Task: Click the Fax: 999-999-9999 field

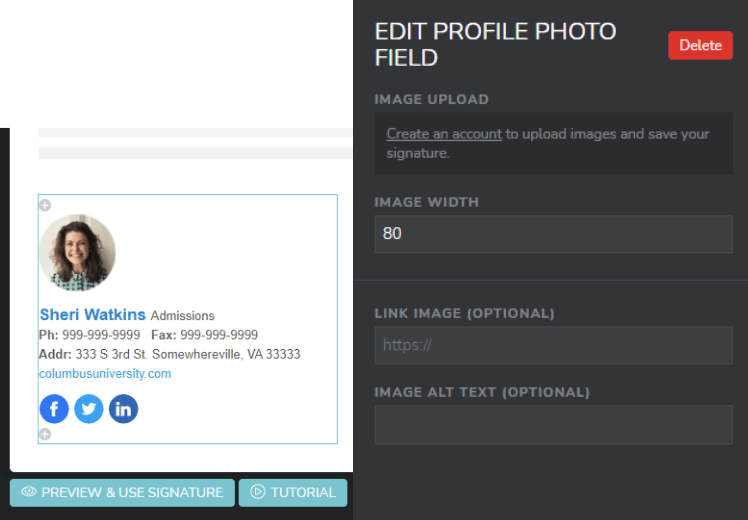Action: 204,335
